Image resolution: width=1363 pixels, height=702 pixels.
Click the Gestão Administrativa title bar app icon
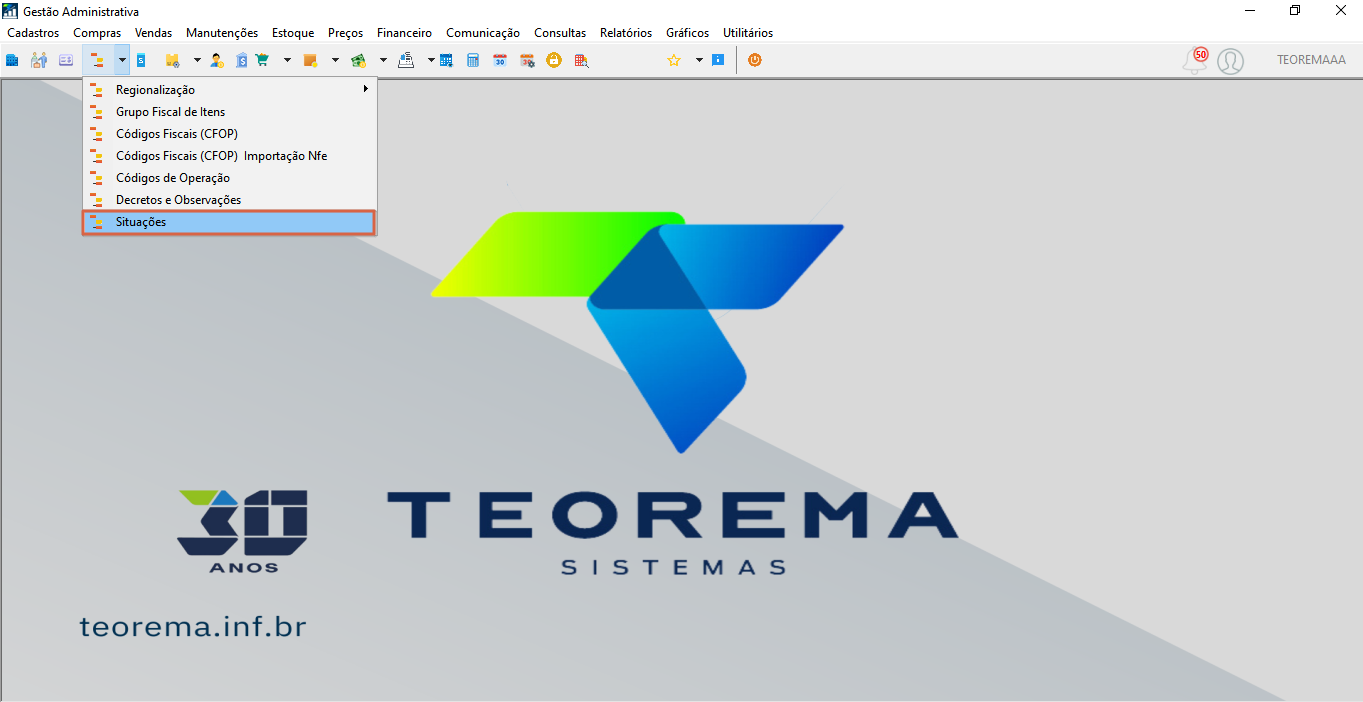click(11, 11)
